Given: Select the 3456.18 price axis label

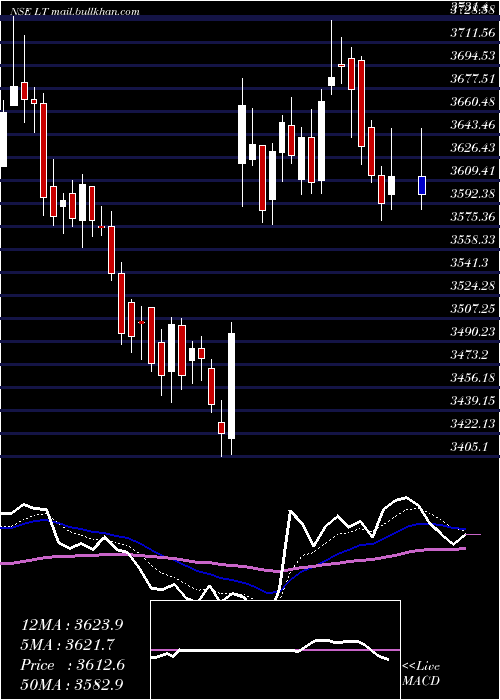Looking at the screenshot, I should [x=473, y=378].
